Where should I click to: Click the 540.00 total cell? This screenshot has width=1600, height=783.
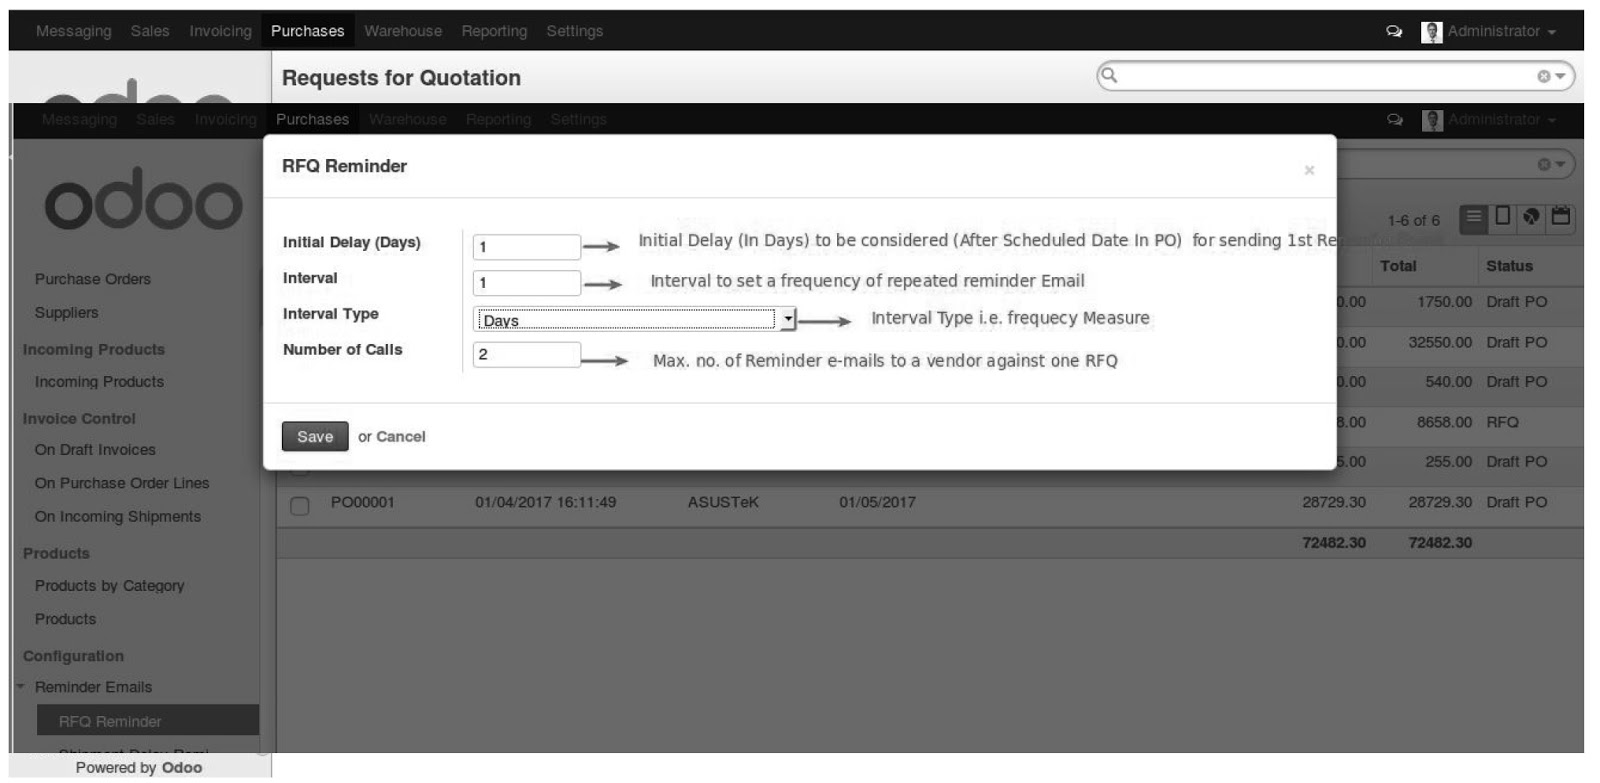click(1448, 382)
